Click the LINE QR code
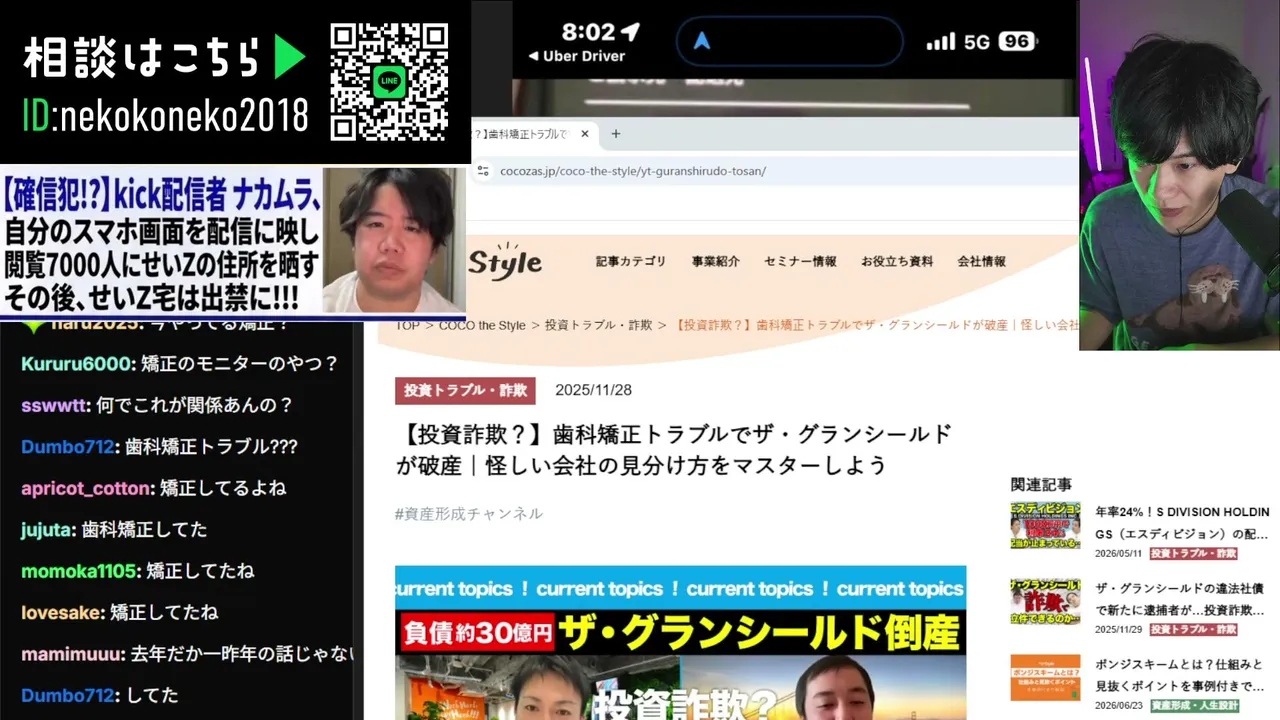 [389, 82]
